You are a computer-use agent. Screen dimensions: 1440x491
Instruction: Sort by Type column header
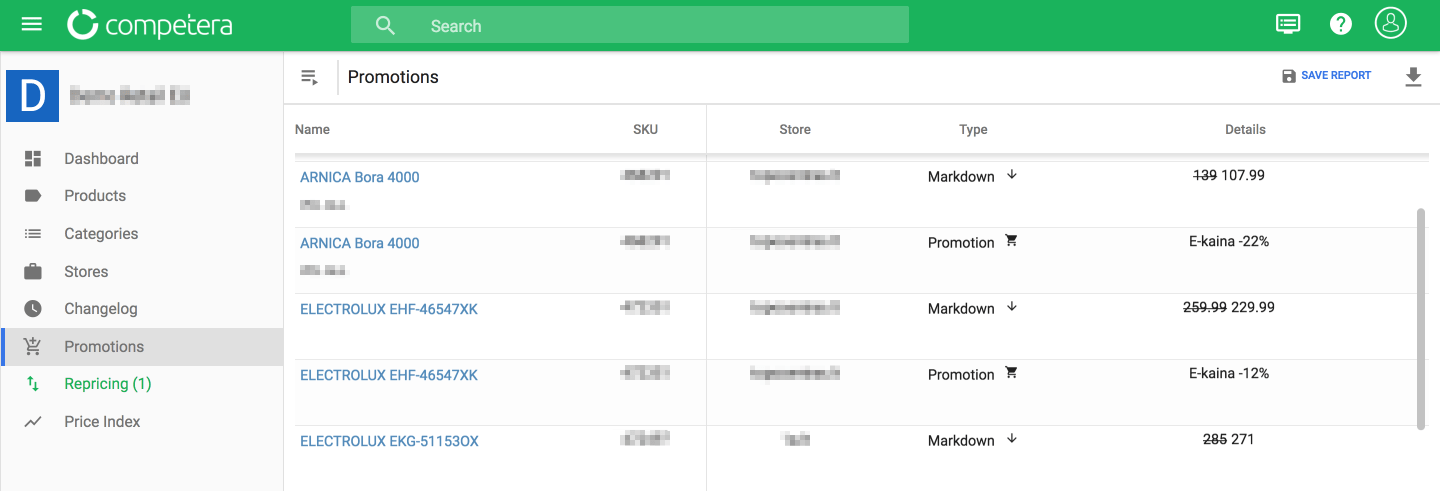(x=973, y=129)
